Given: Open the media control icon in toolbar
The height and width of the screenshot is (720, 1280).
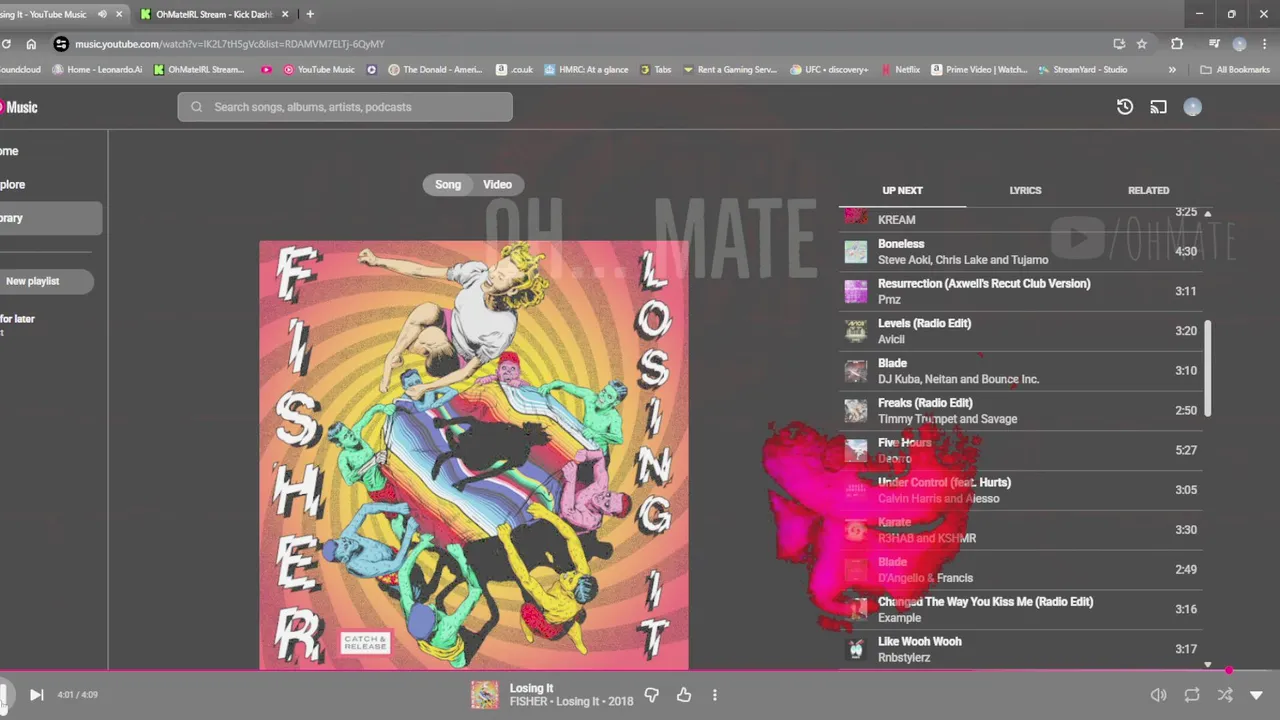Looking at the screenshot, I should click(x=1214, y=44).
